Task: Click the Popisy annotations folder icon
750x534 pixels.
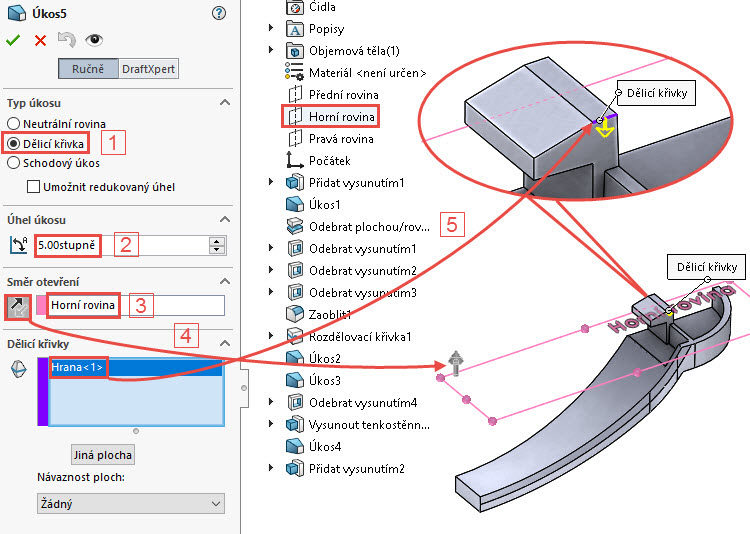Action: 295,29
